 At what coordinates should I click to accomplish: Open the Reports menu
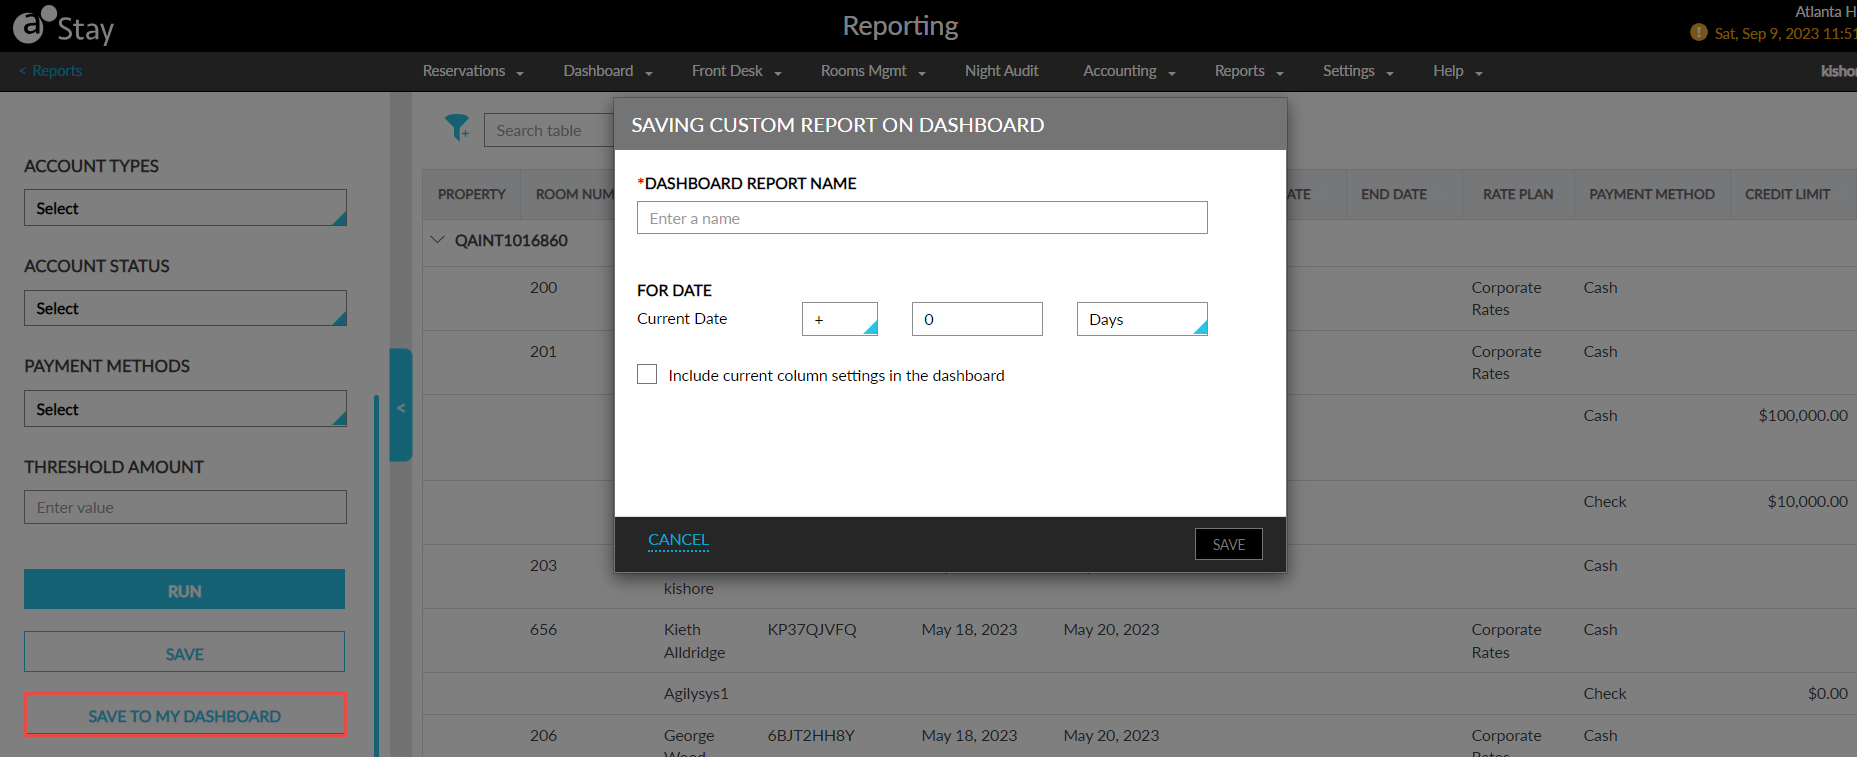point(1249,71)
